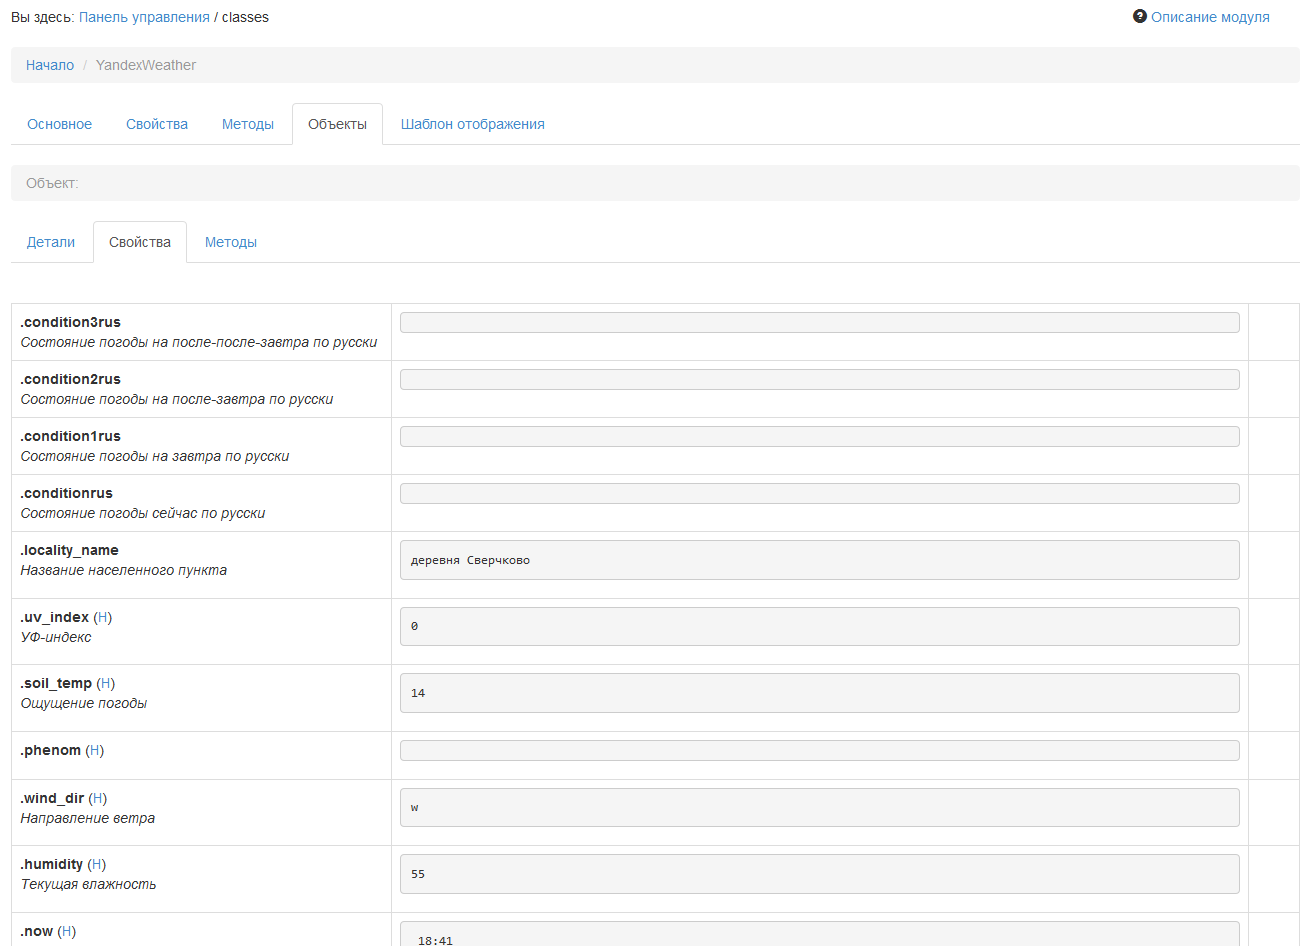Switch to the Детали sub-tab
This screenshot has width=1305, height=946.
[51, 242]
